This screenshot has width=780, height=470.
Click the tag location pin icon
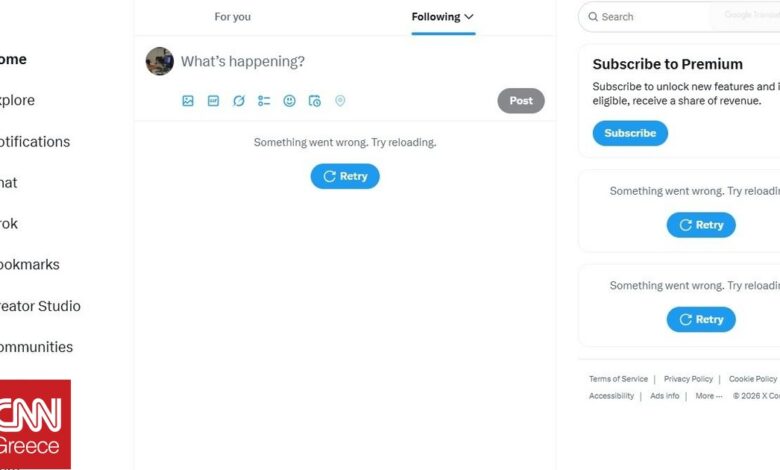pos(340,101)
